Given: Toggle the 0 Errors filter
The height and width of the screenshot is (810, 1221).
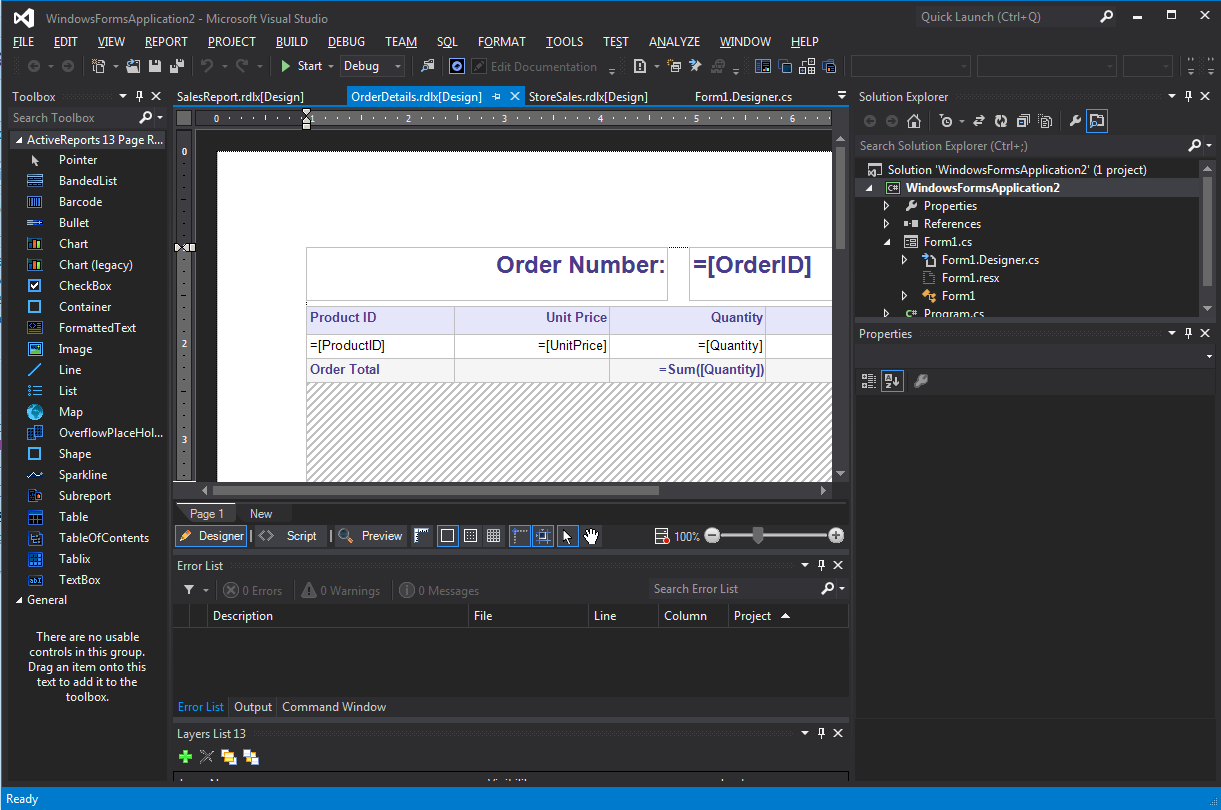Looking at the screenshot, I should coord(253,591).
